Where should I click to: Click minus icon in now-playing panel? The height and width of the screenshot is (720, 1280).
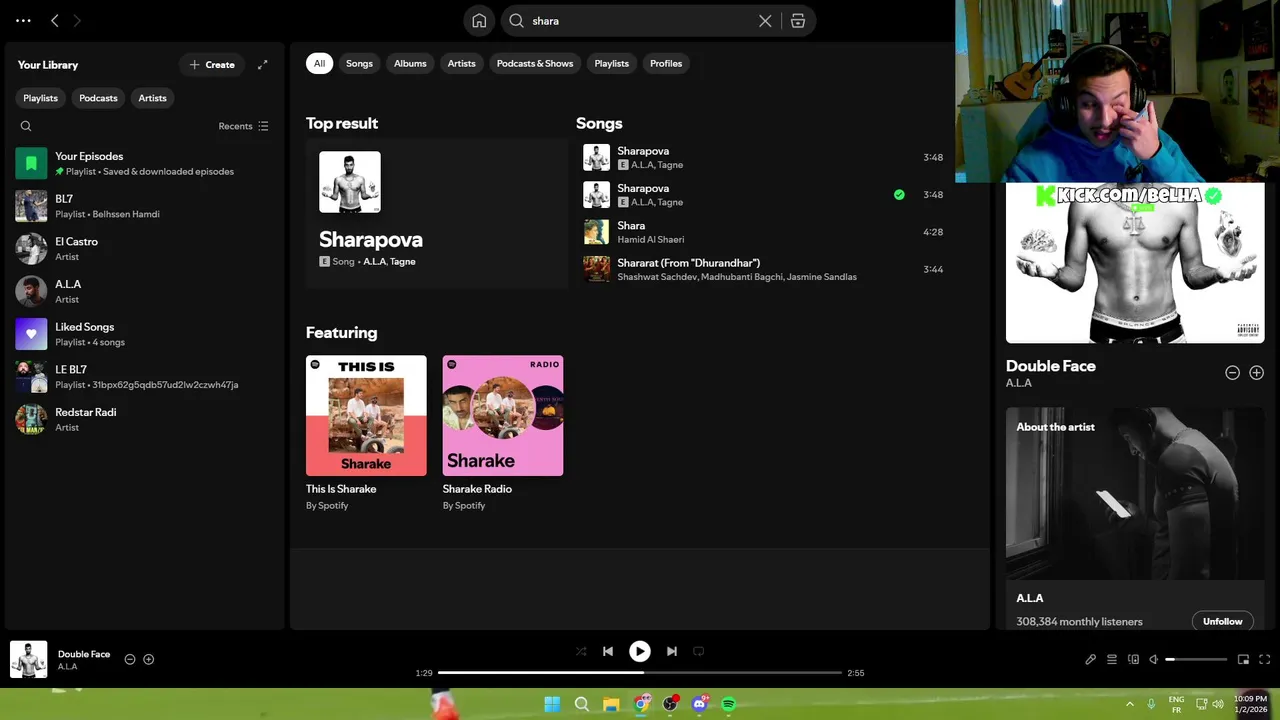pos(1232,372)
